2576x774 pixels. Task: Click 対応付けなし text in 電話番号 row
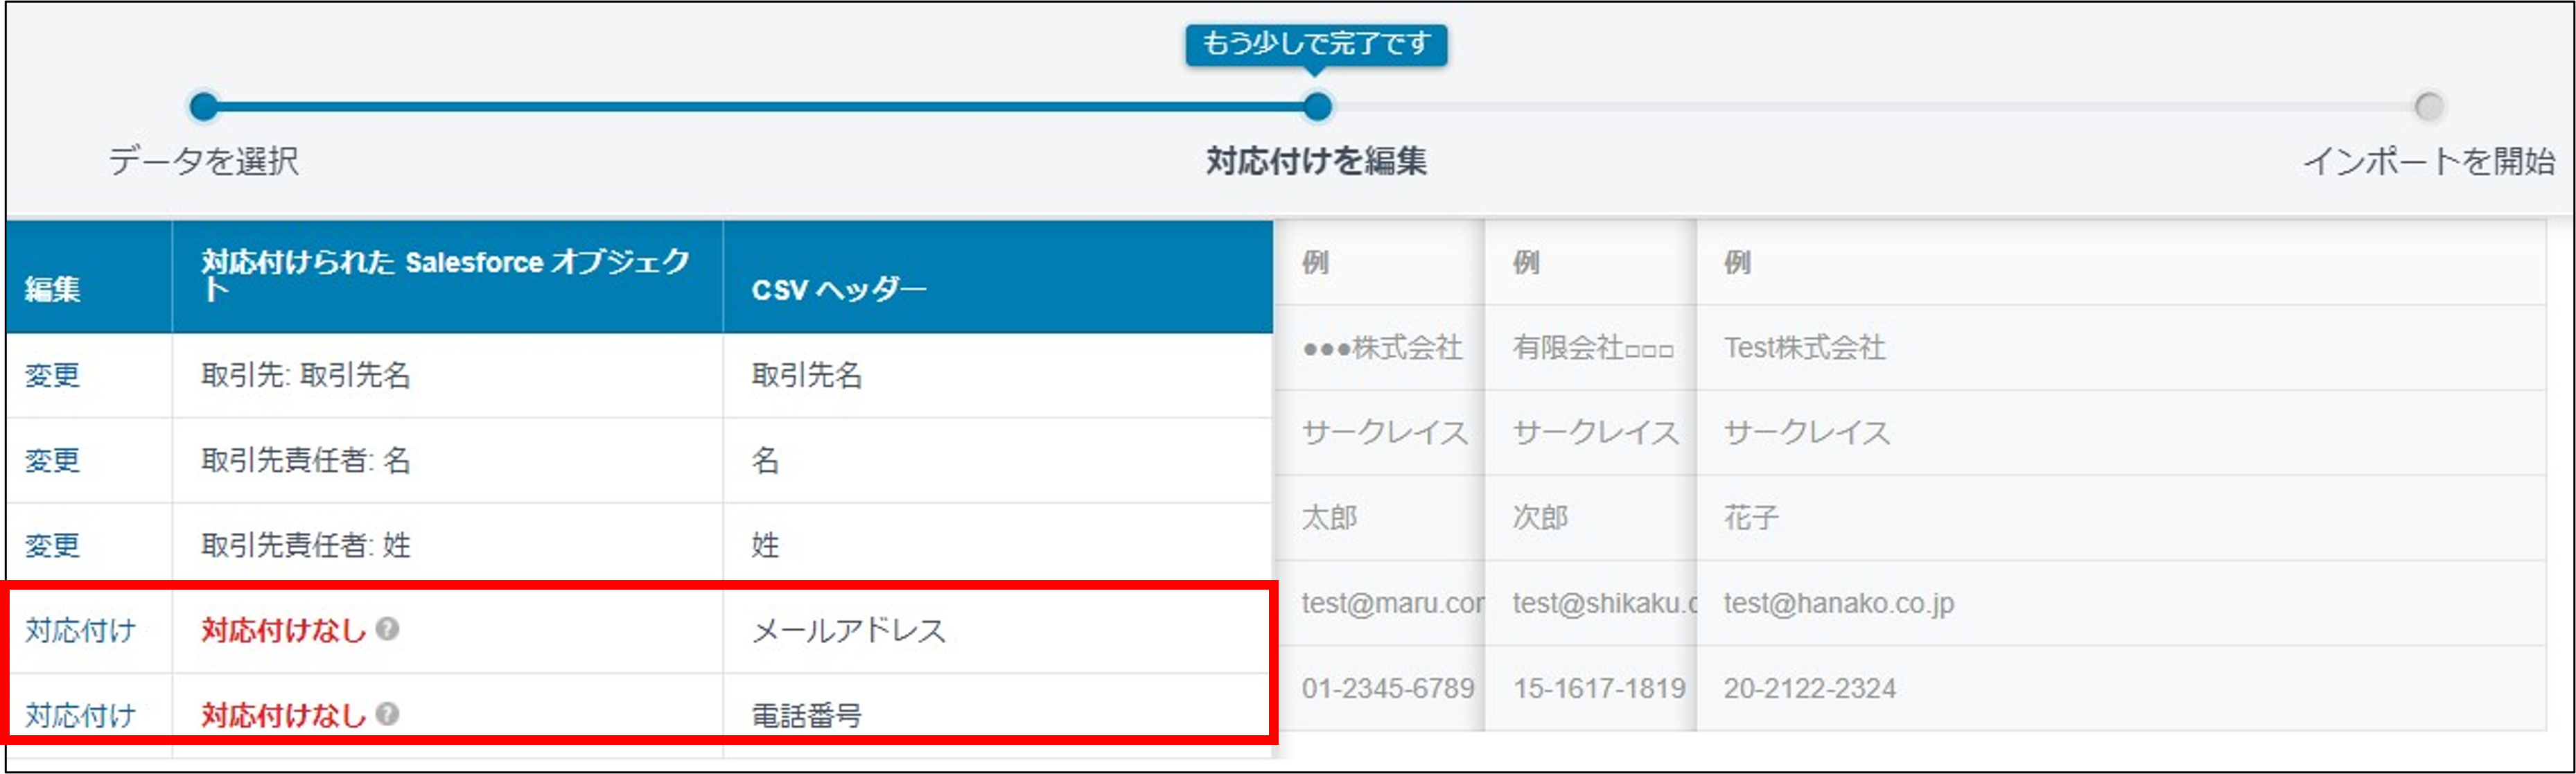point(284,715)
